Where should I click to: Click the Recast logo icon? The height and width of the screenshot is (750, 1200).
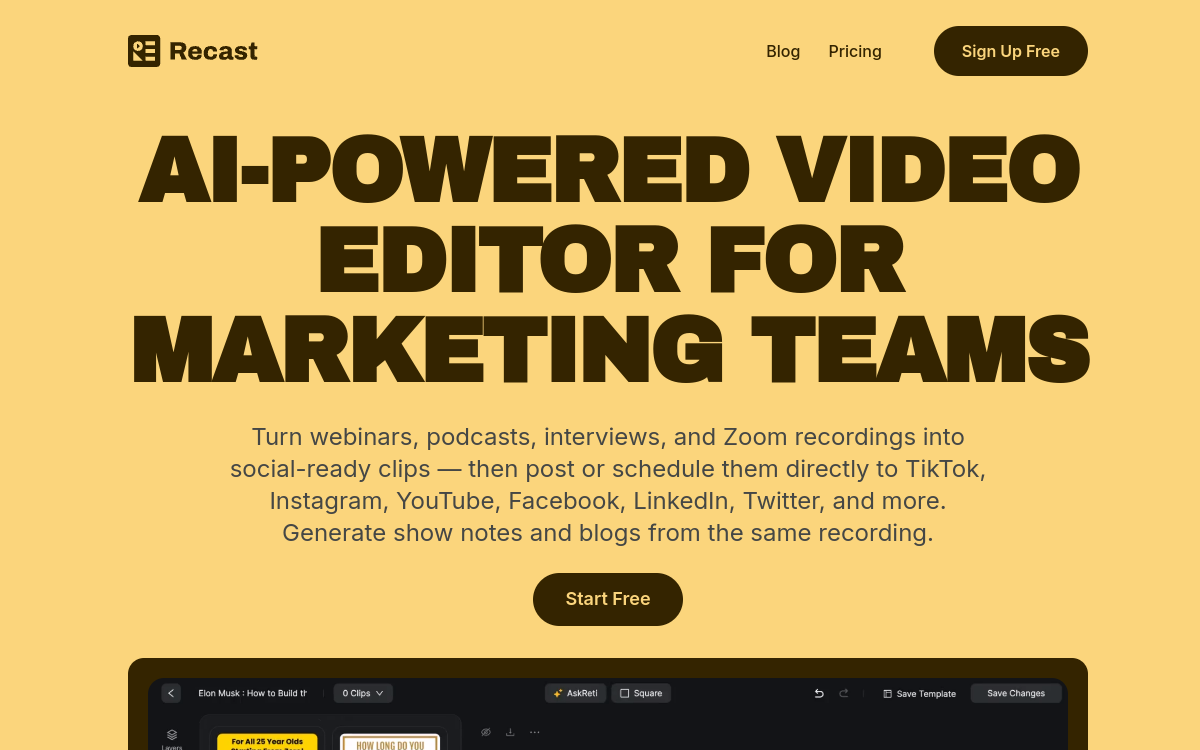click(144, 51)
